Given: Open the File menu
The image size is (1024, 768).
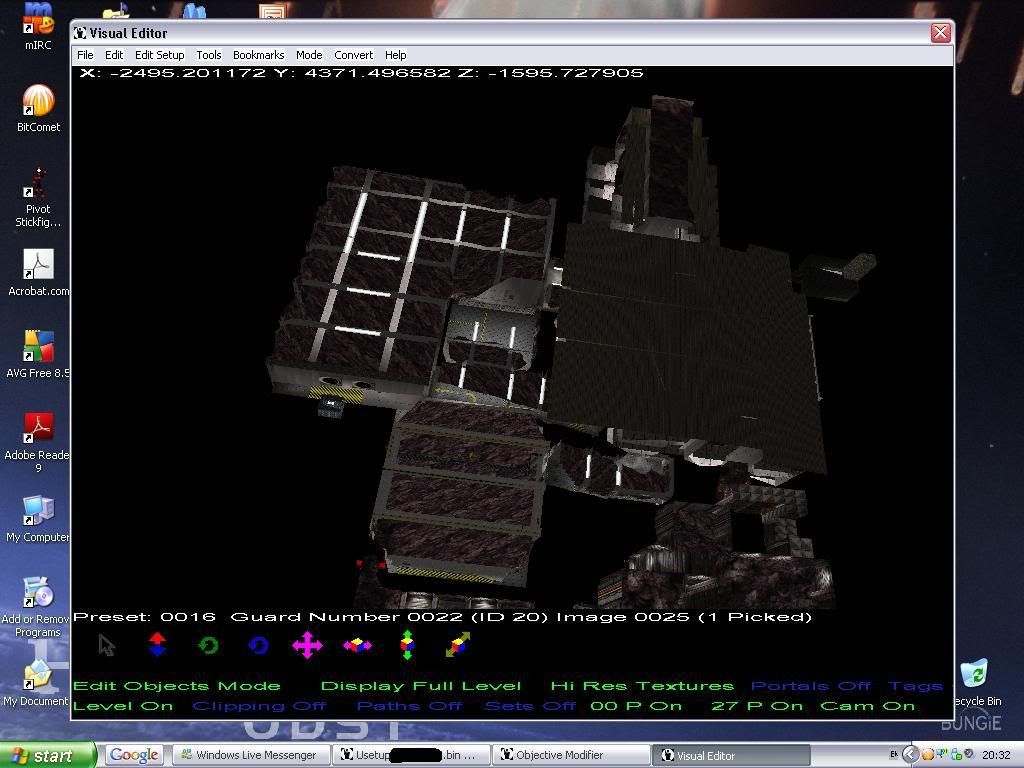Looking at the screenshot, I should tap(85, 55).
